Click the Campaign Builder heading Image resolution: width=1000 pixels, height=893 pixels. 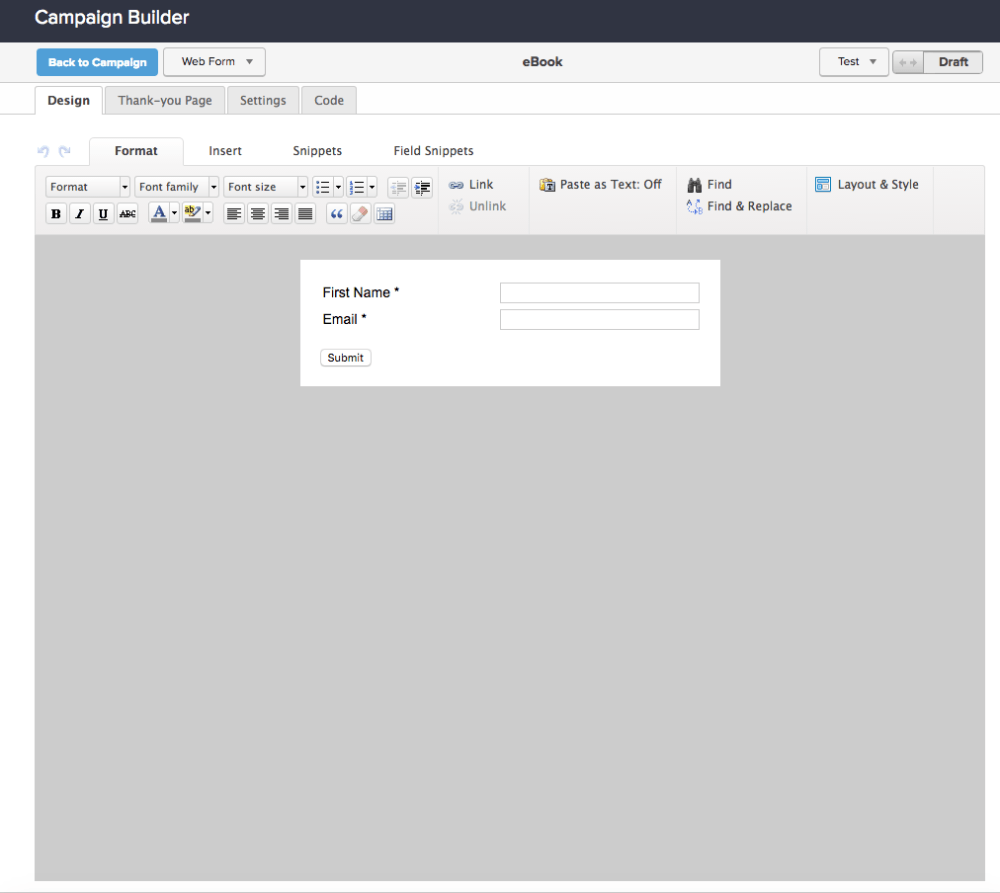(x=112, y=18)
